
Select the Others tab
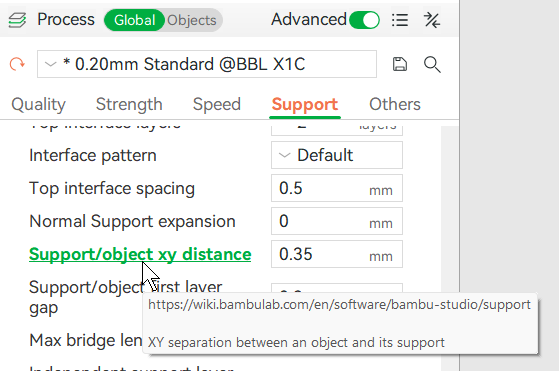[395, 104]
